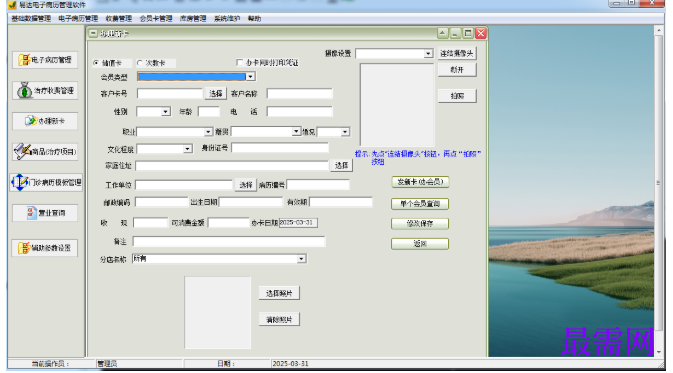Open the 摄像设置 dropdown
673x373 pixels.
pos(428,54)
